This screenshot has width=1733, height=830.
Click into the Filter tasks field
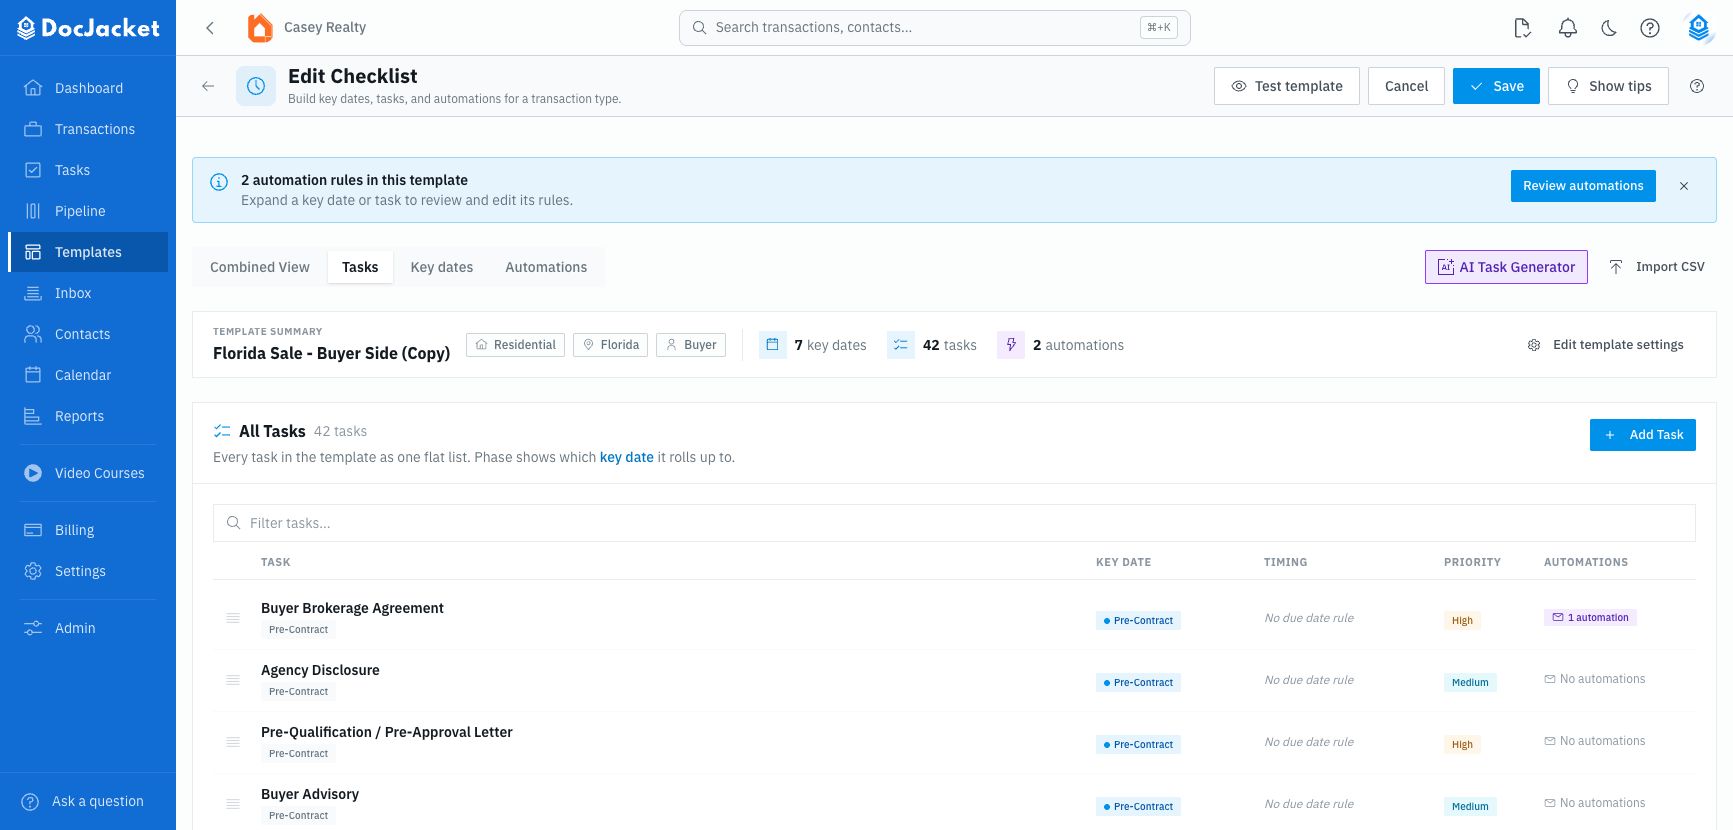tap(954, 523)
